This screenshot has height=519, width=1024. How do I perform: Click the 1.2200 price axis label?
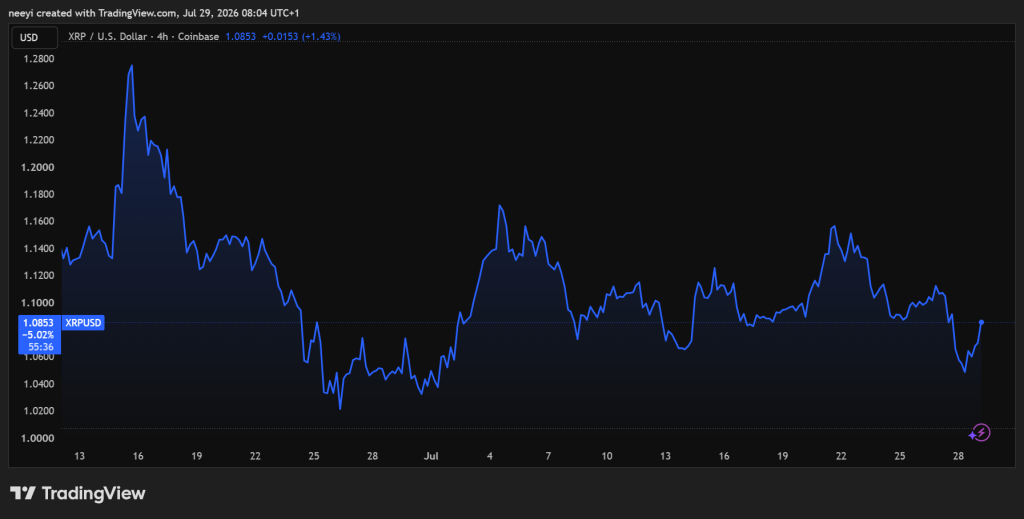[x=39, y=140]
